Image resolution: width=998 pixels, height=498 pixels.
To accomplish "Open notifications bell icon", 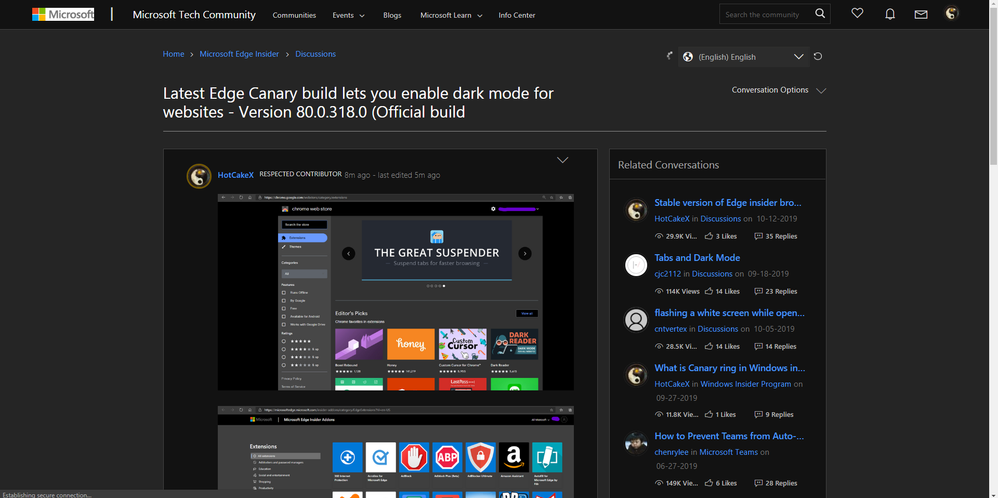I will pyautogui.click(x=890, y=14).
